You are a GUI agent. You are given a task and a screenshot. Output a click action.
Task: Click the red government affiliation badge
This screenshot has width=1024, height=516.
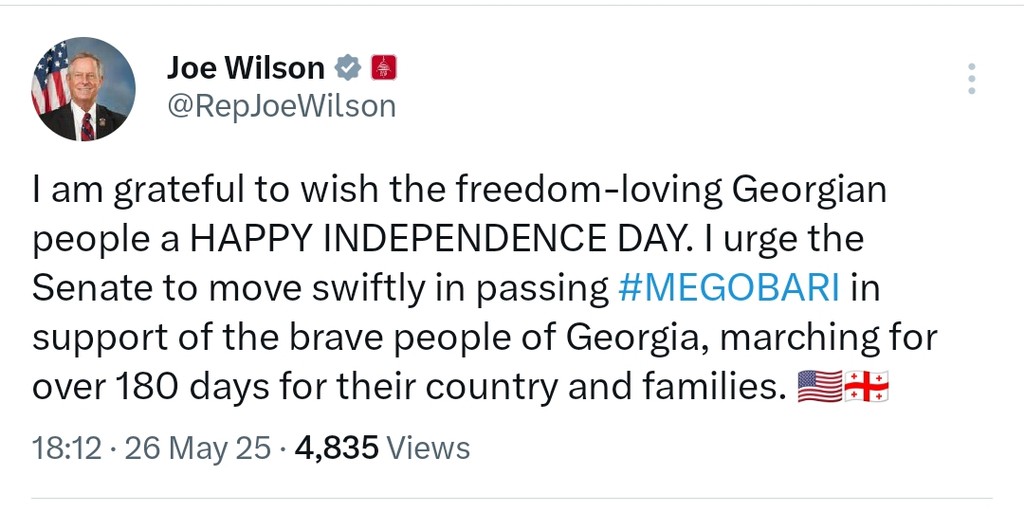pyautogui.click(x=384, y=67)
